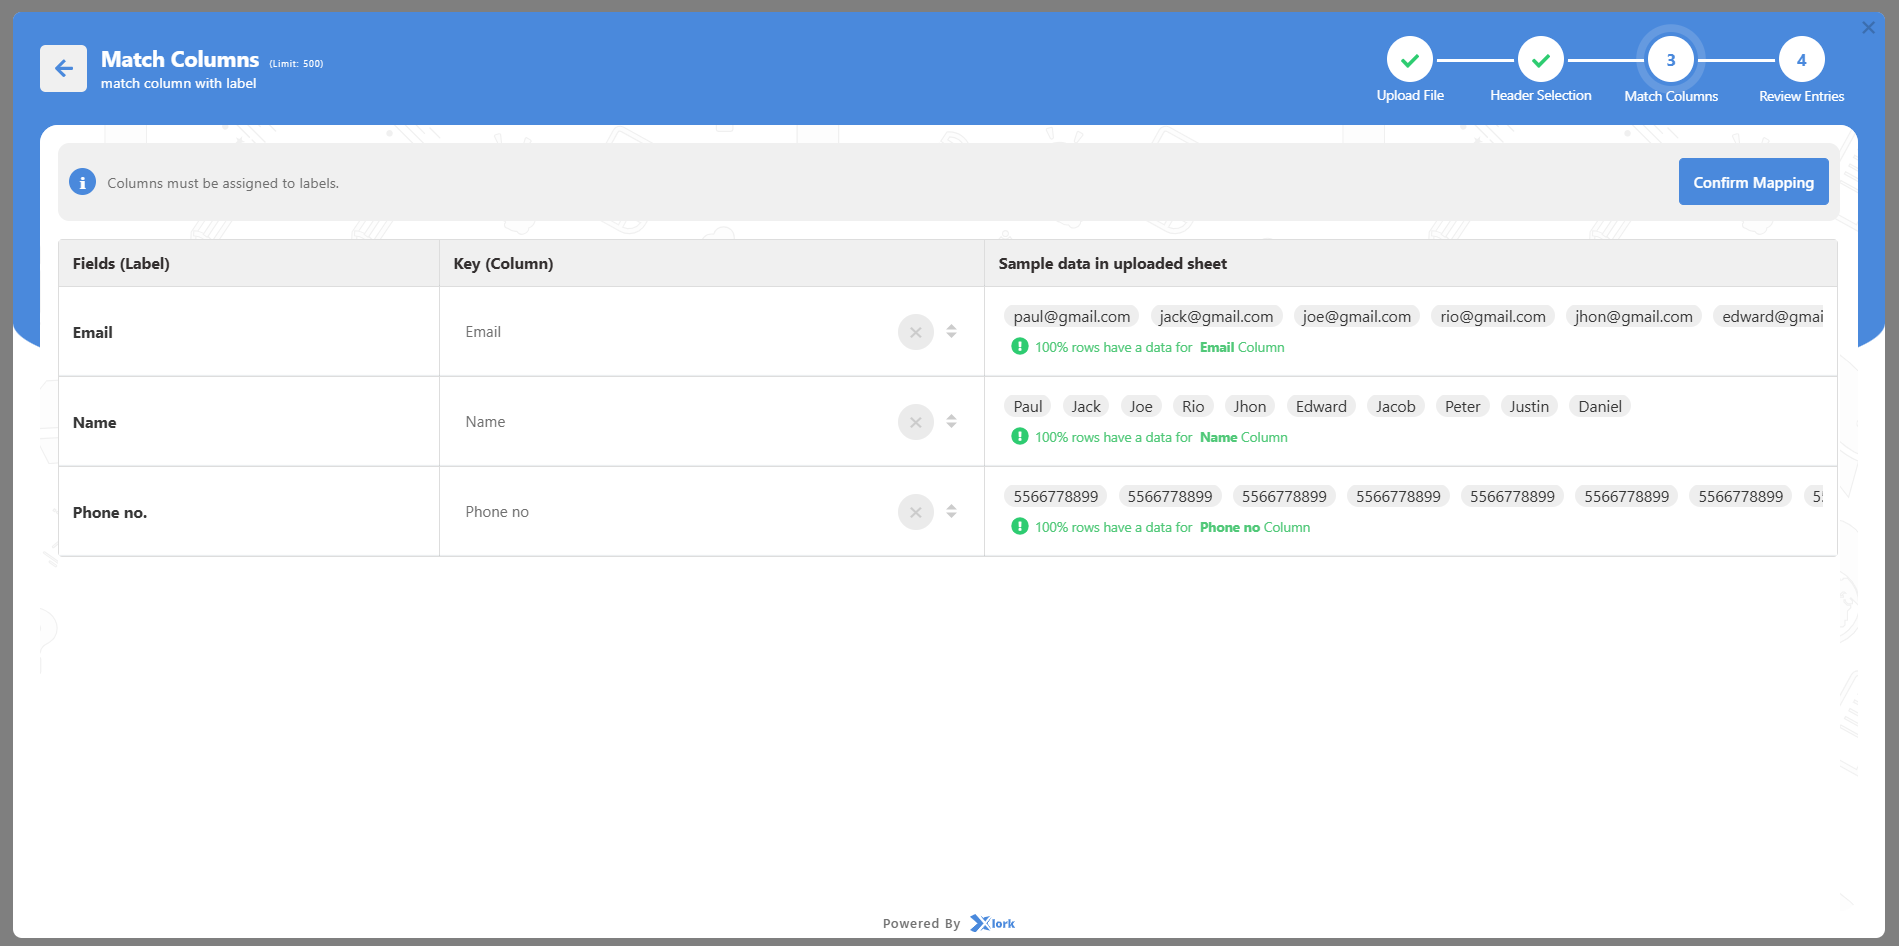Click the Header Selection step checkmark
Viewport: 1899px width, 946px height.
tap(1540, 61)
